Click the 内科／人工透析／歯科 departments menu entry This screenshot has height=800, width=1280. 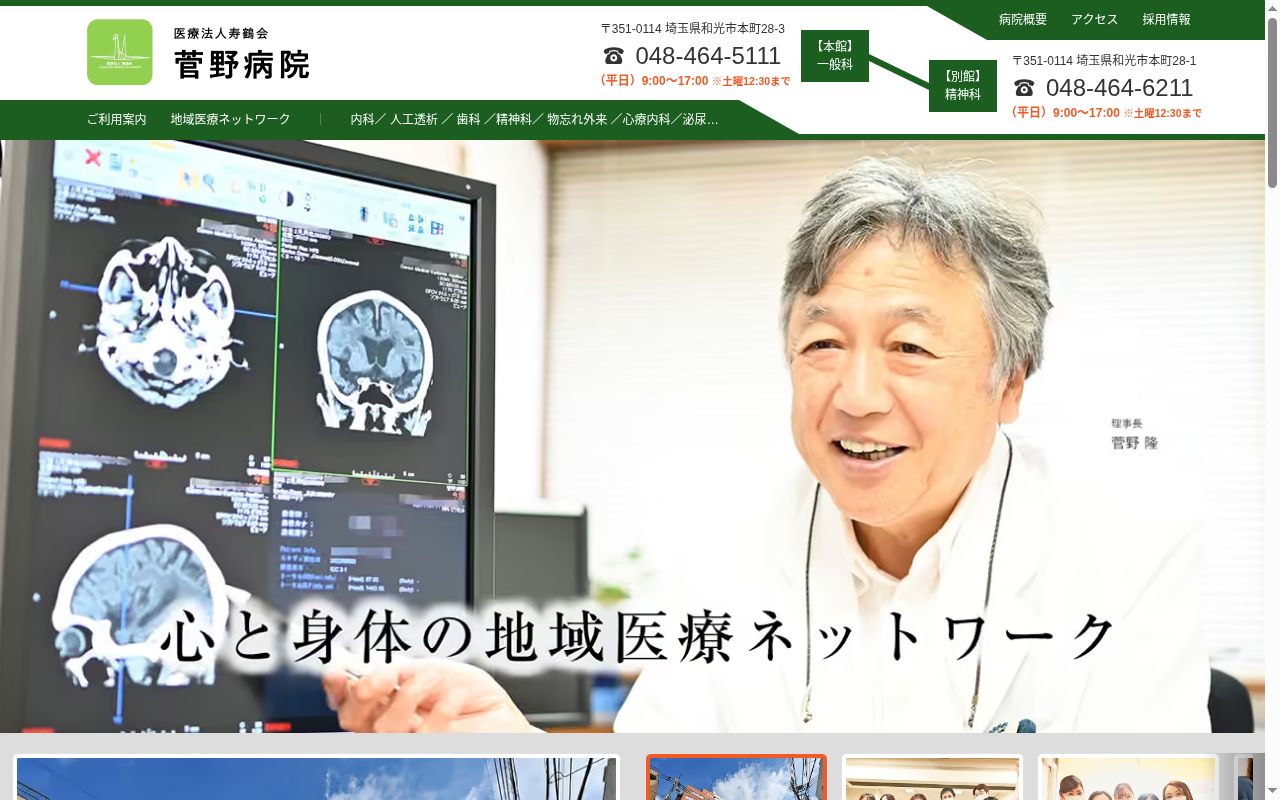click(x=534, y=119)
